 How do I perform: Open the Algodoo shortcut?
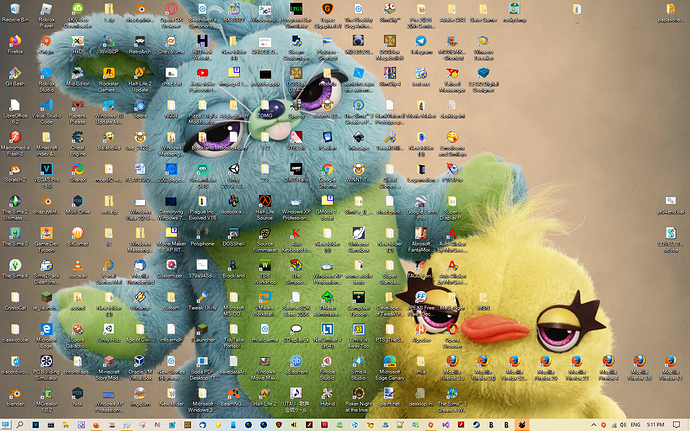[421, 334]
